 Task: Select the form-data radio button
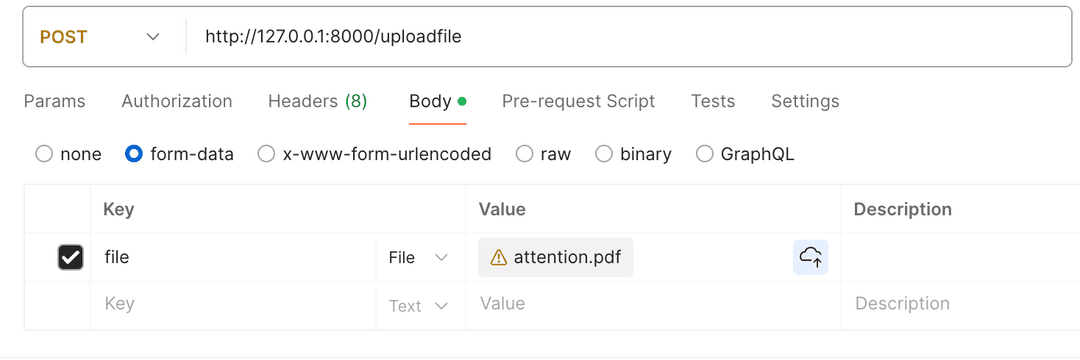pos(134,153)
